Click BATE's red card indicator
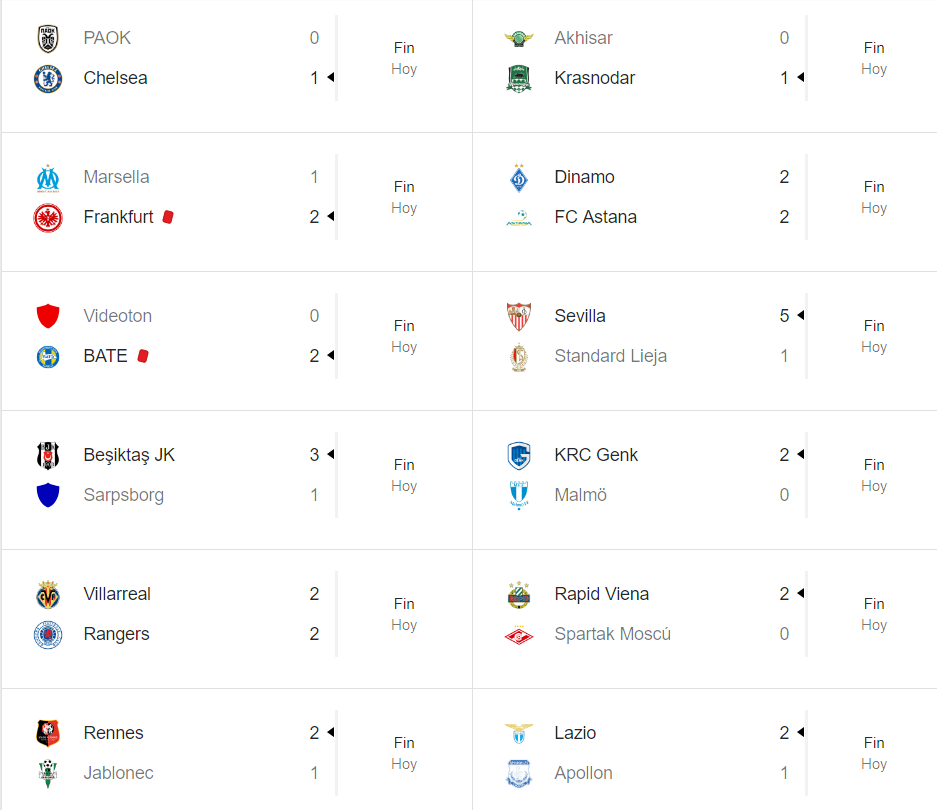 click(x=143, y=356)
